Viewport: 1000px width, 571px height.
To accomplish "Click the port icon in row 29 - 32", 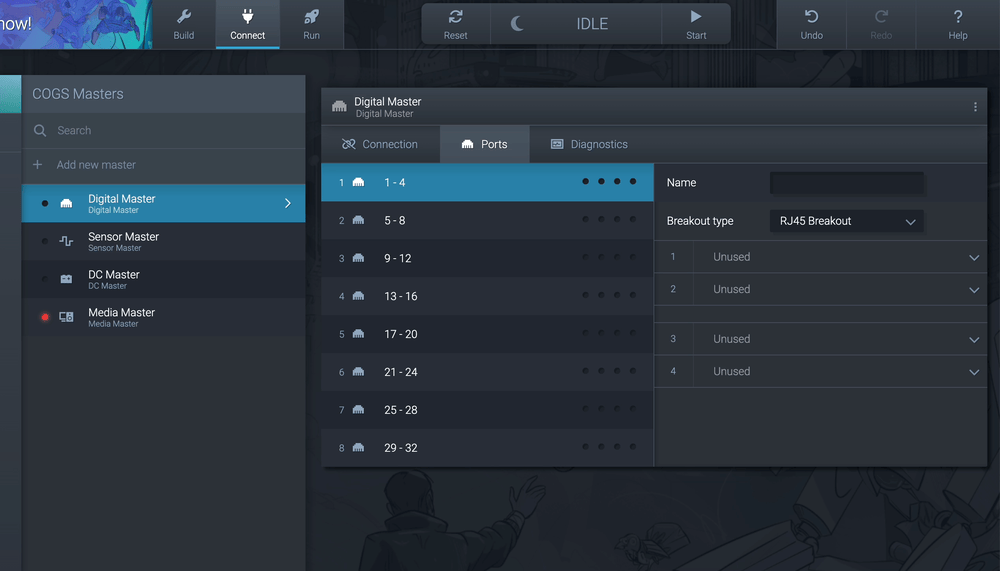I will pos(358,448).
